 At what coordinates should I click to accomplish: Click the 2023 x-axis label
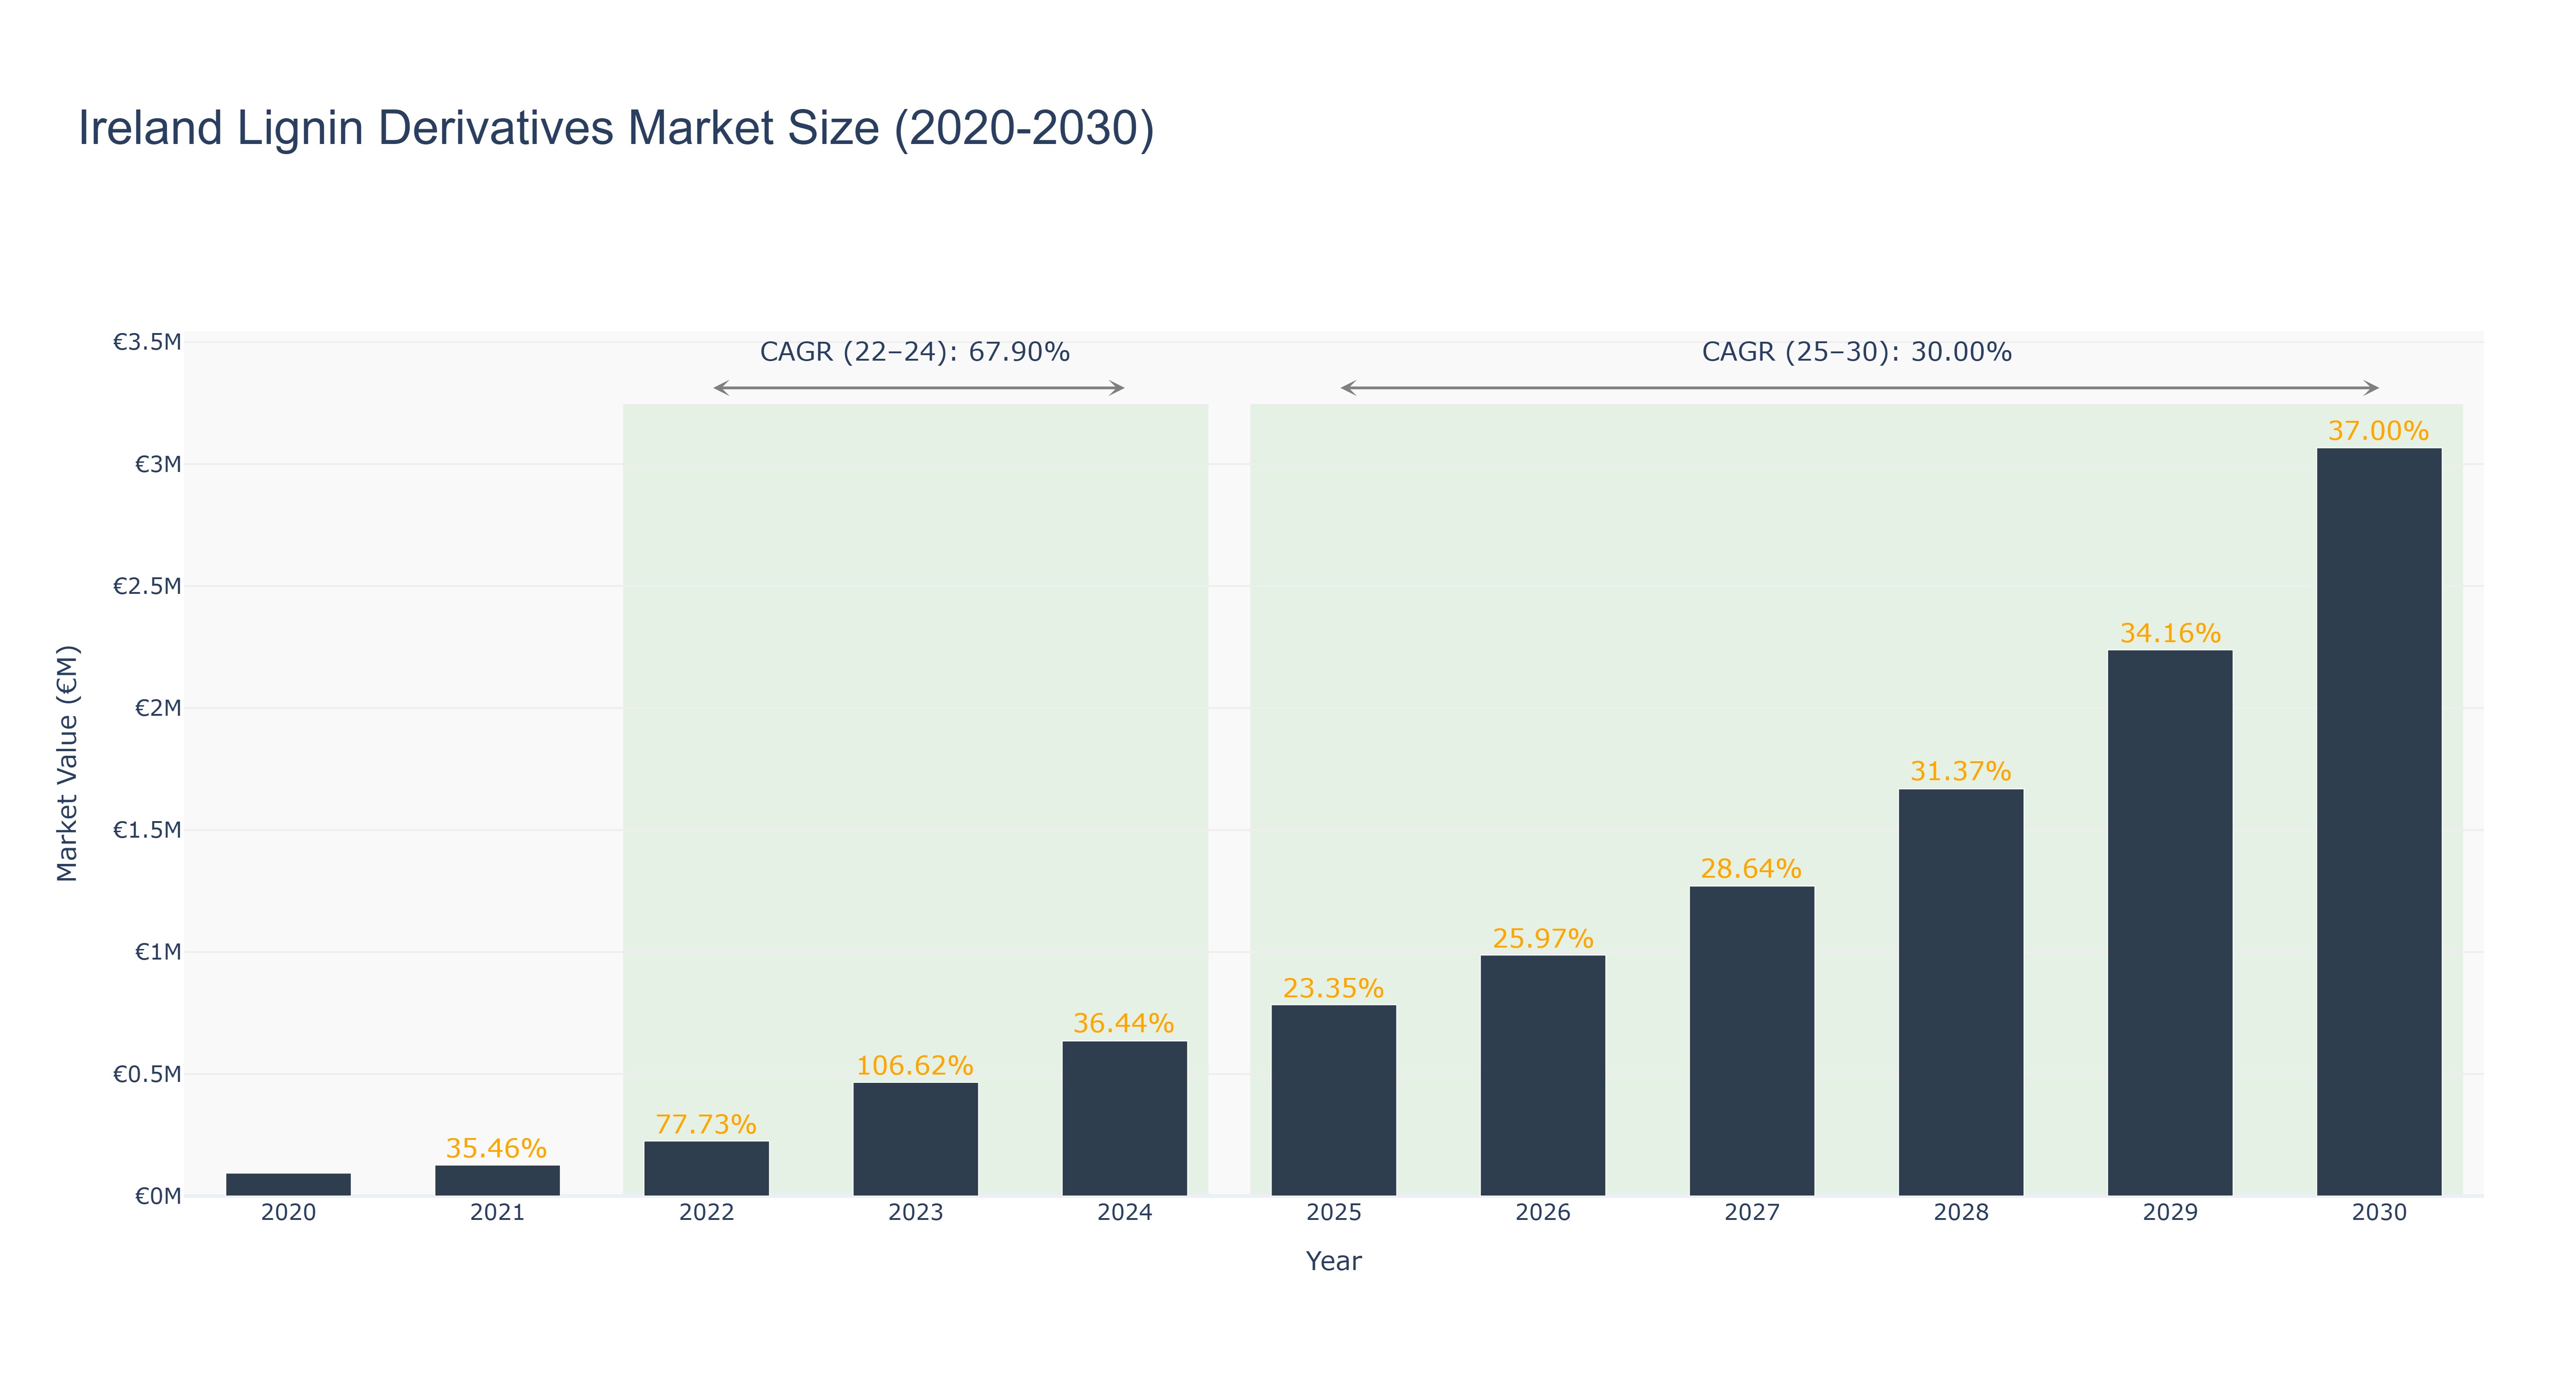point(916,1213)
